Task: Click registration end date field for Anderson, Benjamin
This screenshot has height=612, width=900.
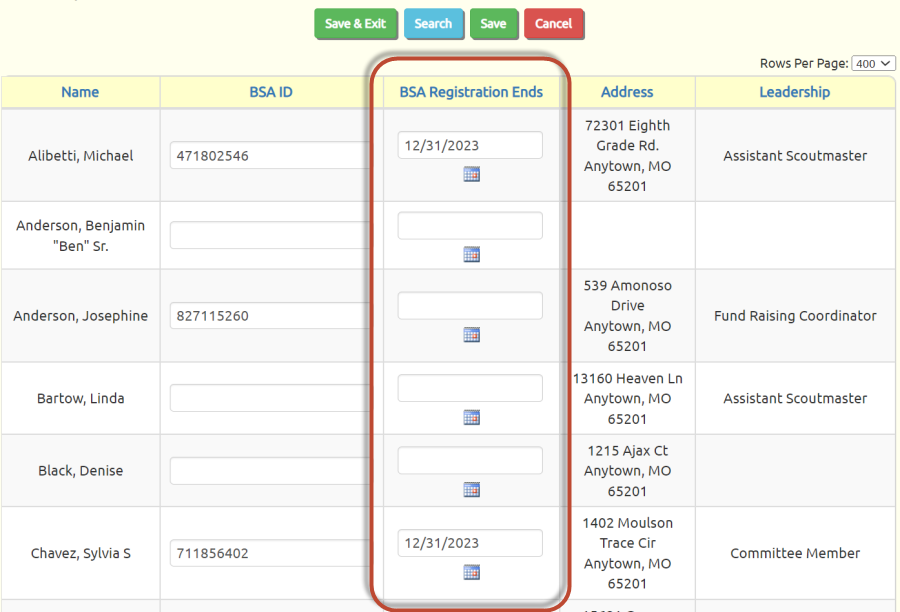Action: coord(470,226)
